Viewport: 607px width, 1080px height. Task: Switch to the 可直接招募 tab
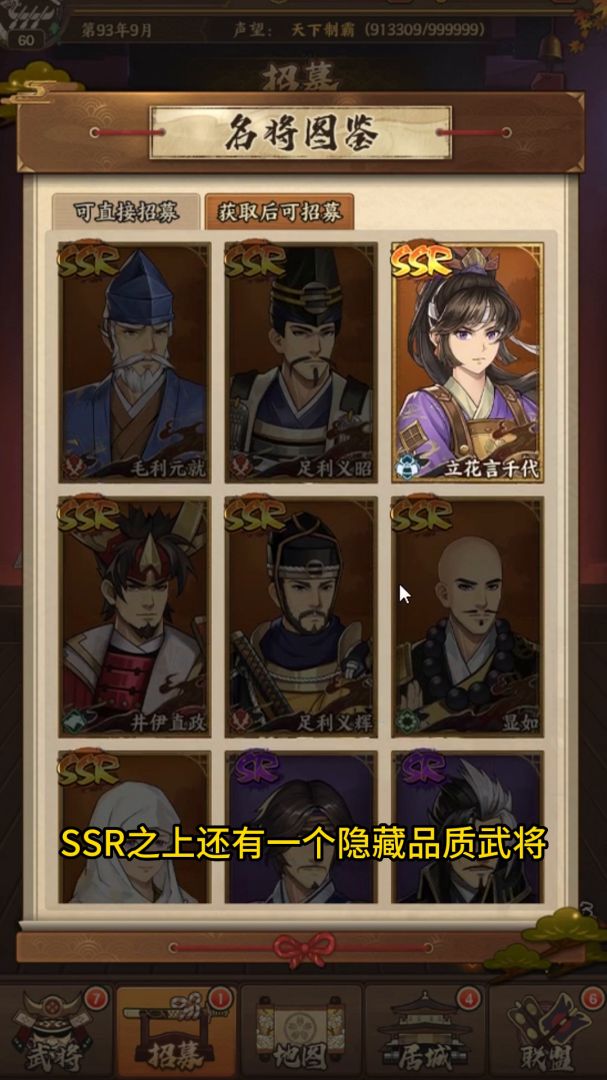(126, 211)
